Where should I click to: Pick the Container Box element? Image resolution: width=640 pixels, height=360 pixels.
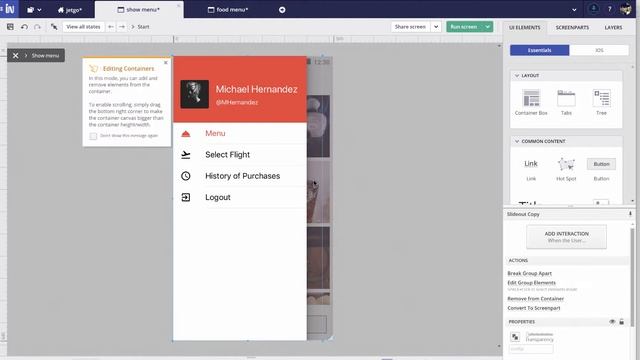pos(531,102)
